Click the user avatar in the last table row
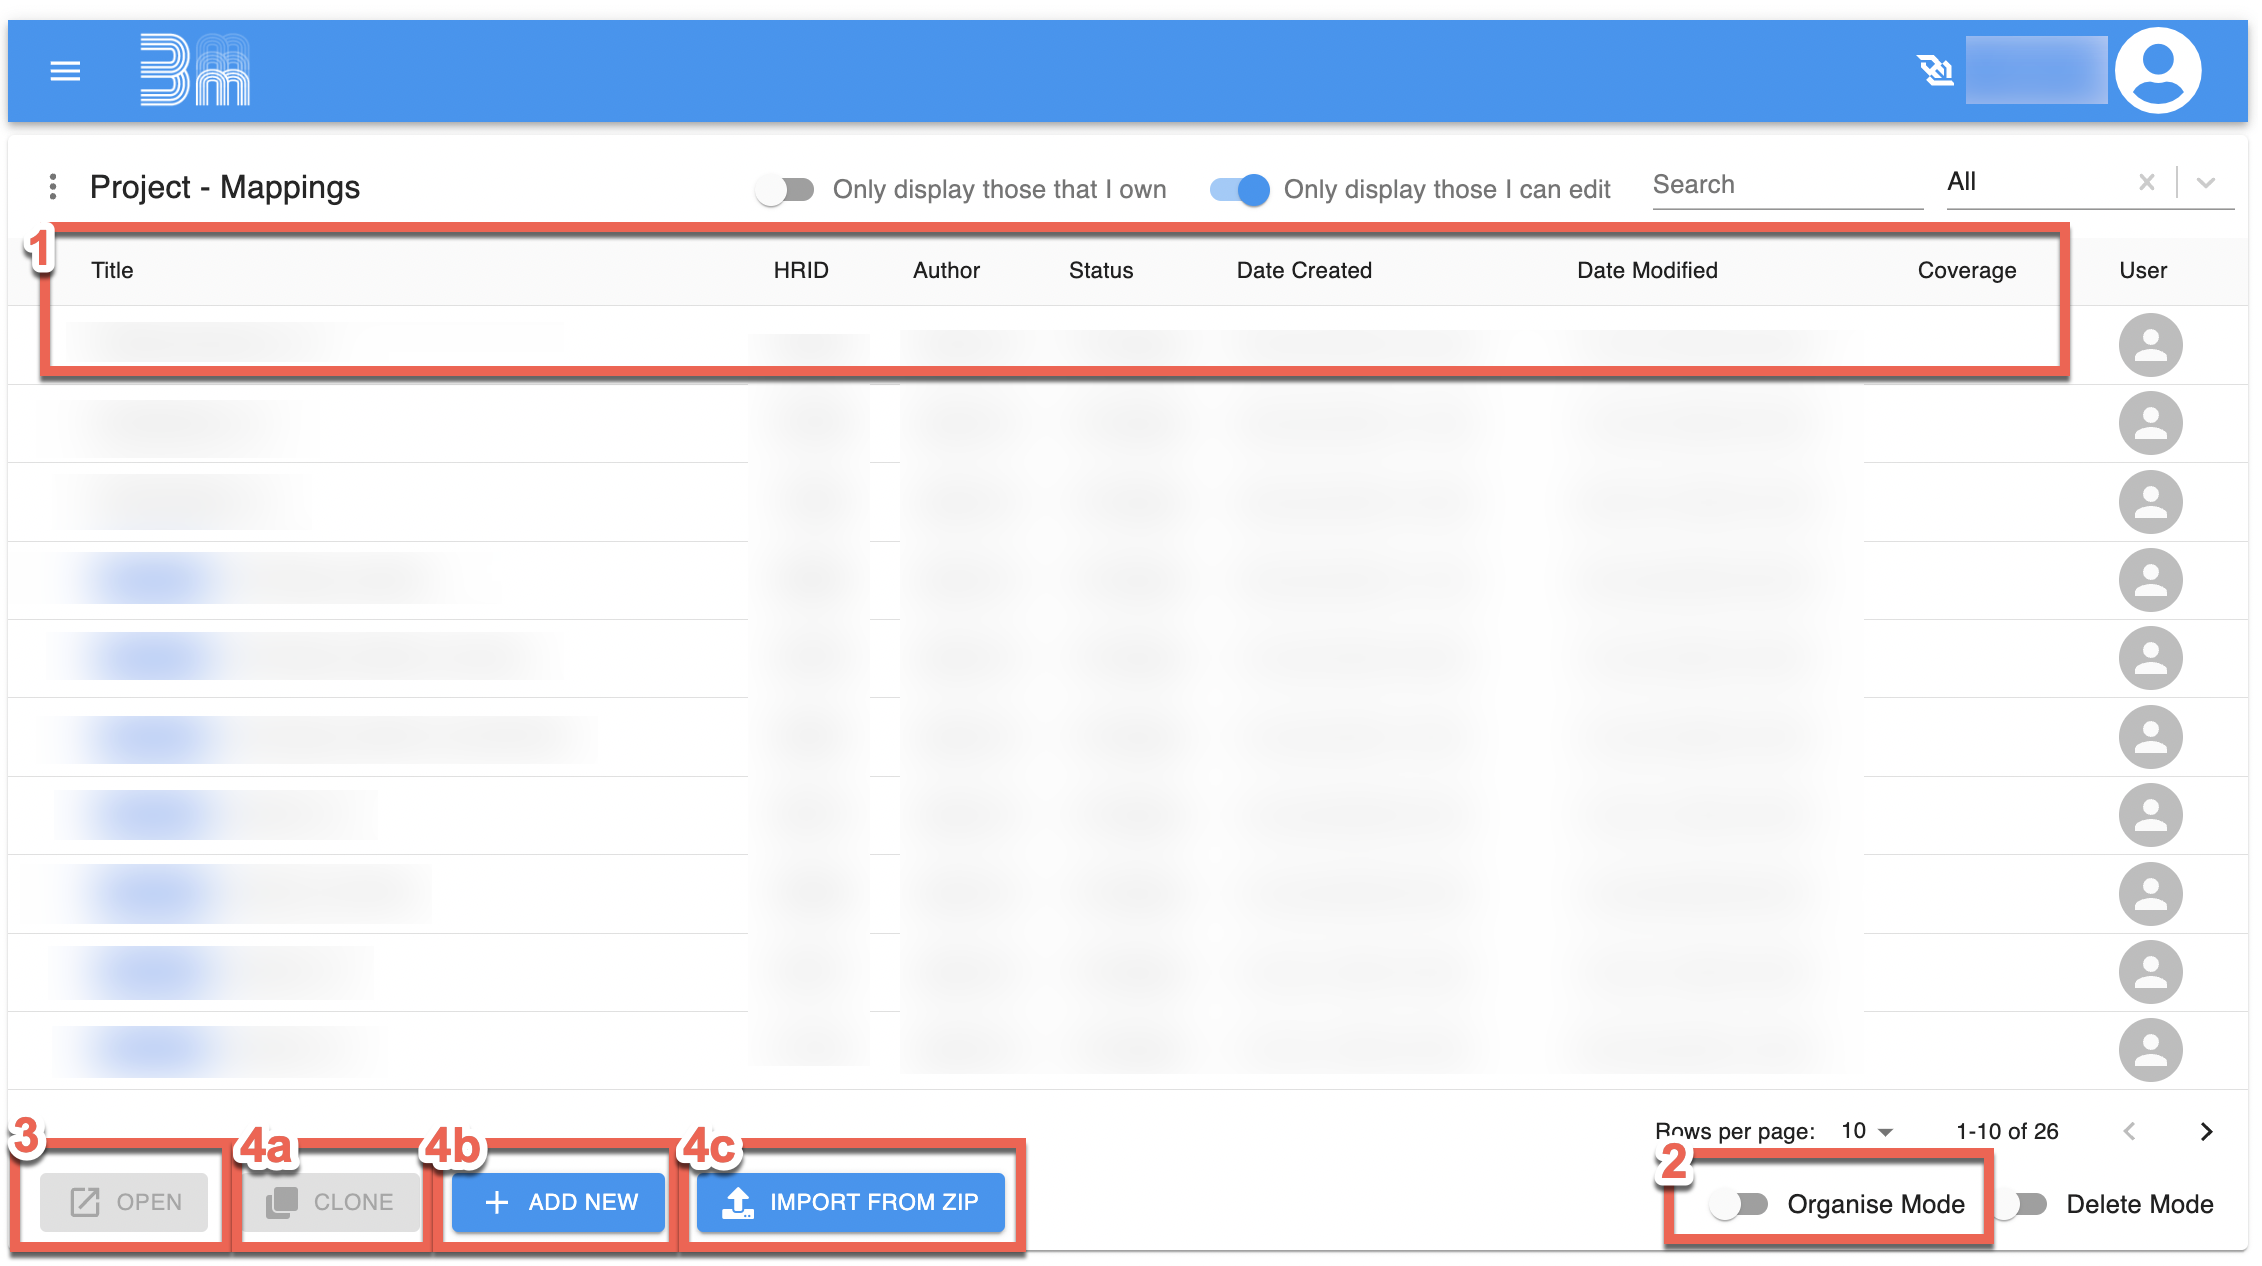The image size is (2262, 1266). point(2150,1050)
